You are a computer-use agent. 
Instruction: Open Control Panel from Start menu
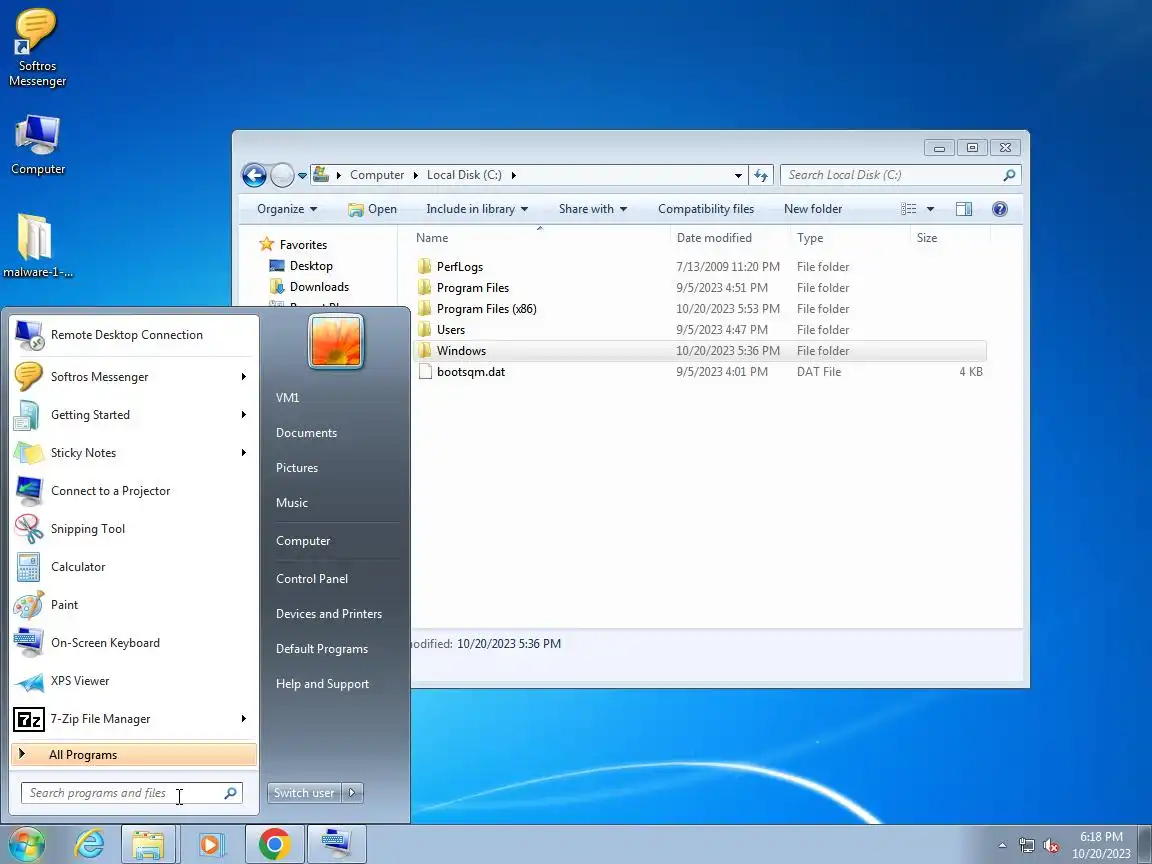pyautogui.click(x=312, y=579)
